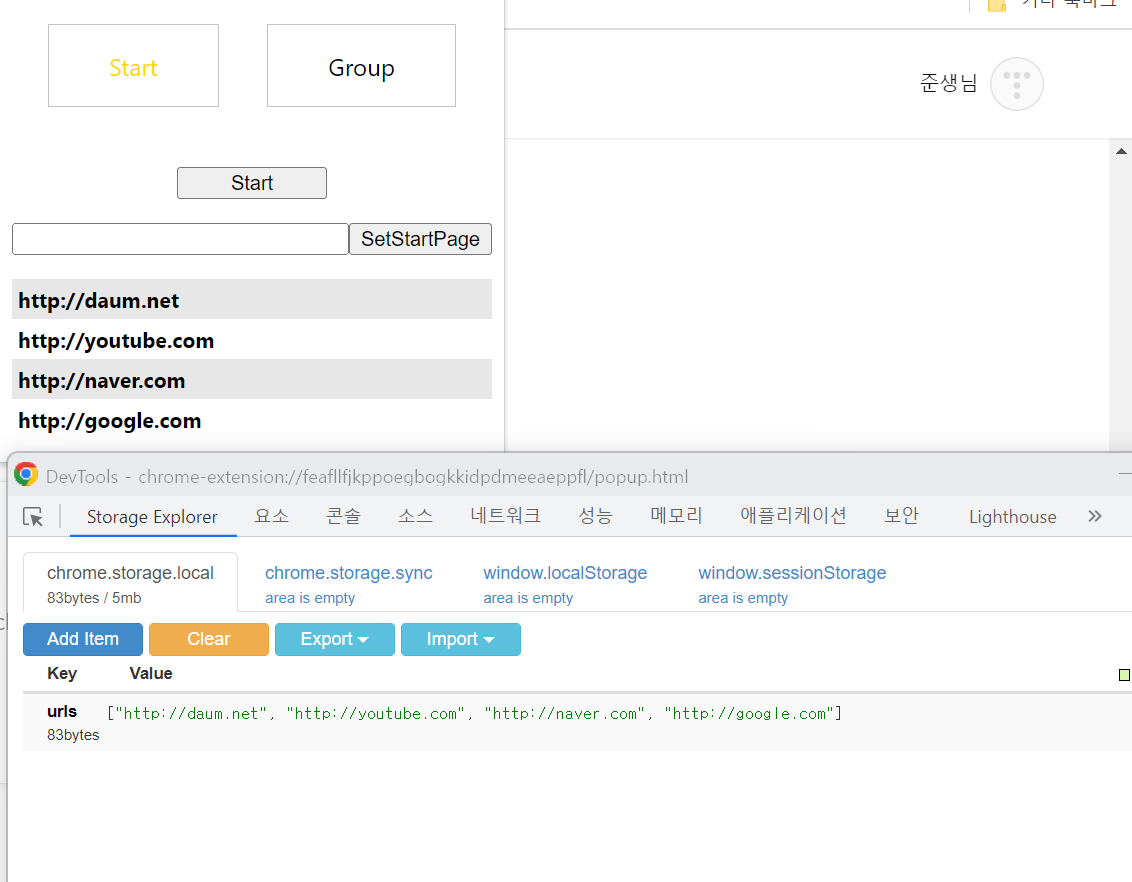Open the 네트워크 panel
This screenshot has height=882, width=1132.
[505, 516]
